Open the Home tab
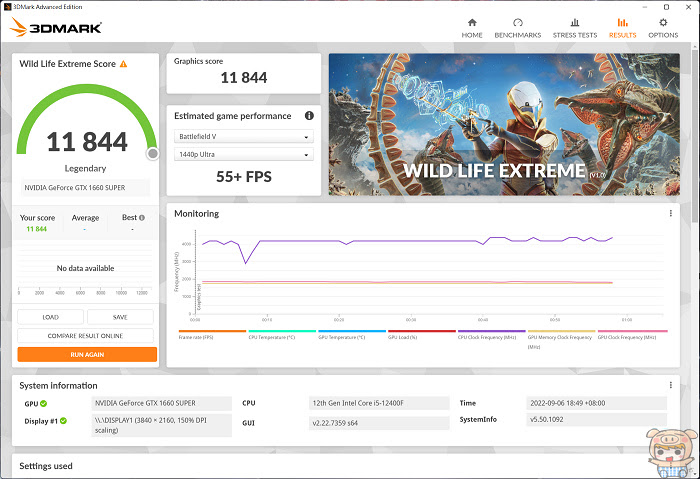This screenshot has width=700, height=479. click(x=472, y=28)
